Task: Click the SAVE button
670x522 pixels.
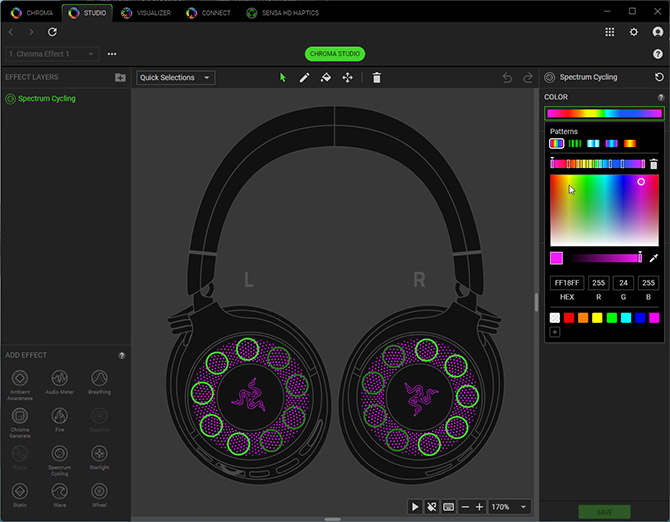Action: click(x=604, y=512)
